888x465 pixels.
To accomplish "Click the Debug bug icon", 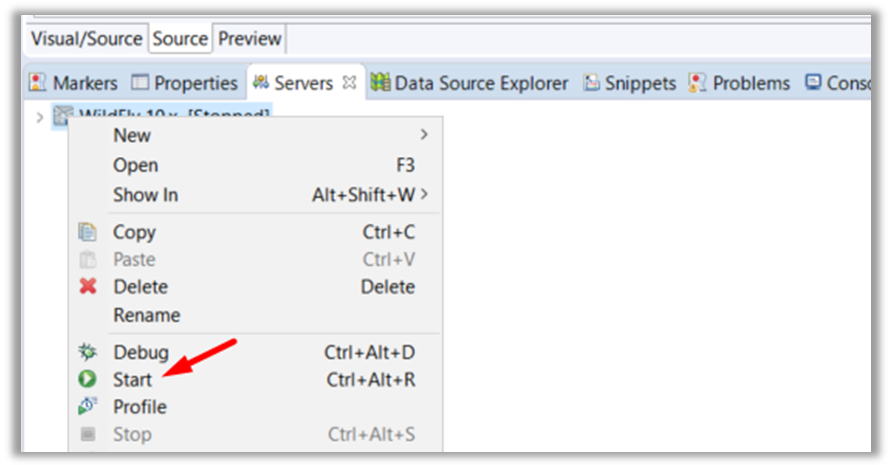I will [88, 352].
